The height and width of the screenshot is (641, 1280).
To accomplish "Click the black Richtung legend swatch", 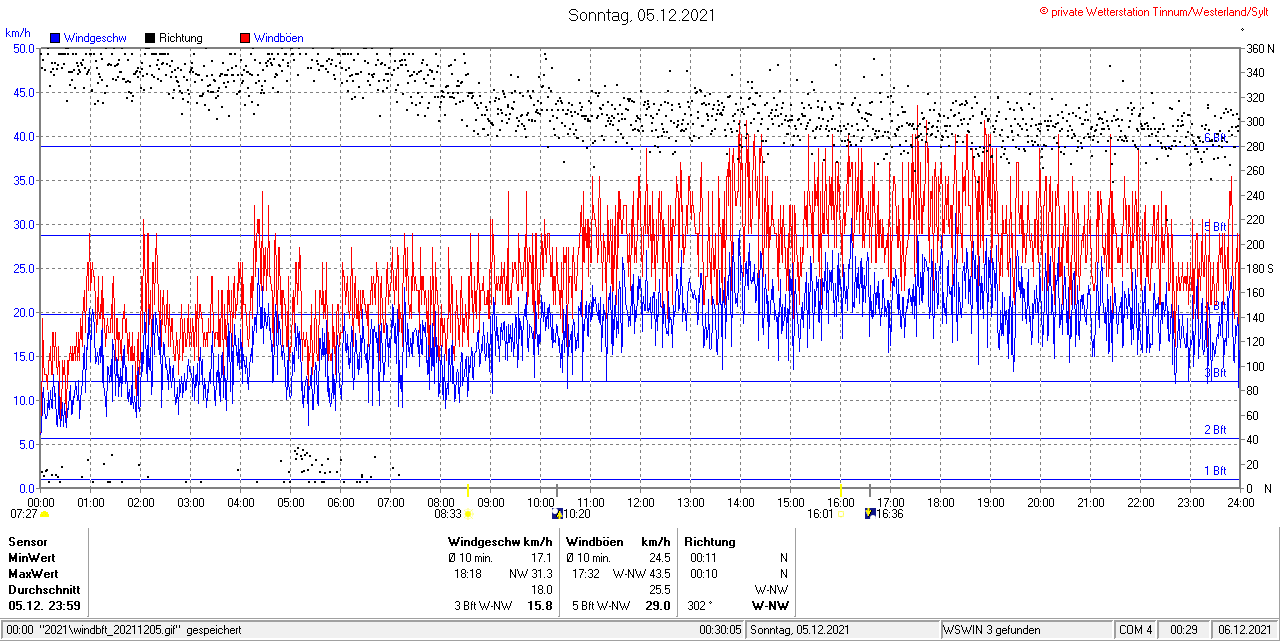I will pos(150,38).
